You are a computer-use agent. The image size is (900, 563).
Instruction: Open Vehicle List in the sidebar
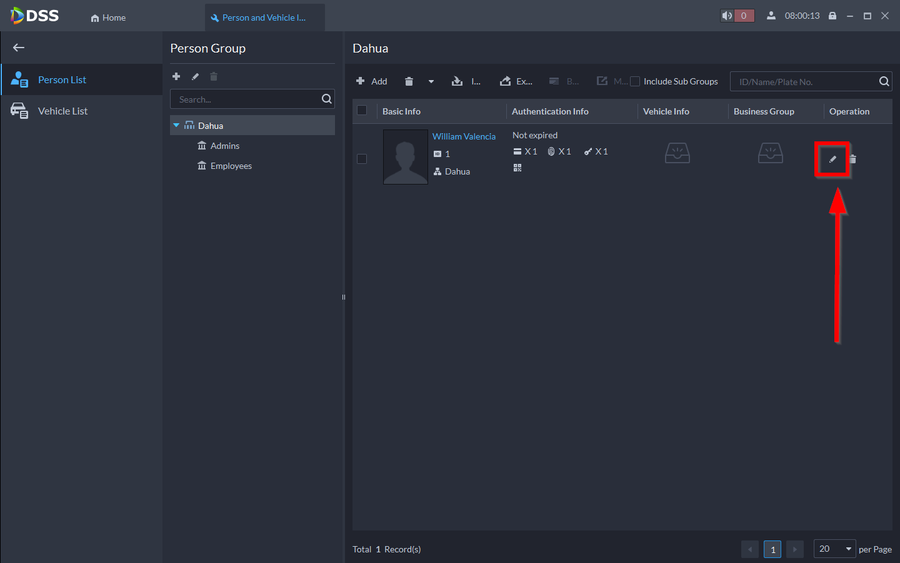tap(62, 111)
